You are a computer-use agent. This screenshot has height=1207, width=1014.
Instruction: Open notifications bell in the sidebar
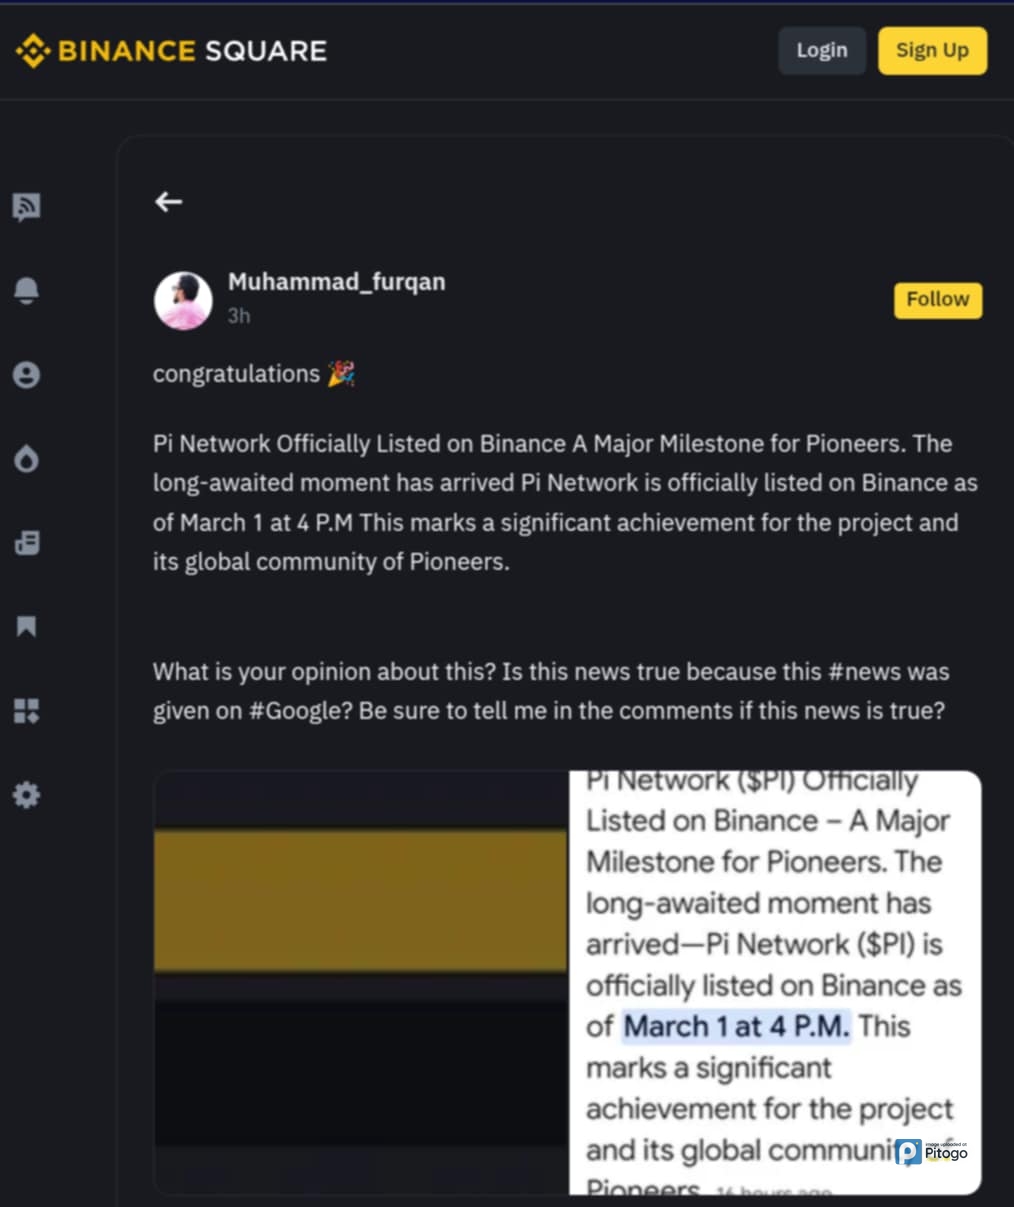tap(27, 290)
